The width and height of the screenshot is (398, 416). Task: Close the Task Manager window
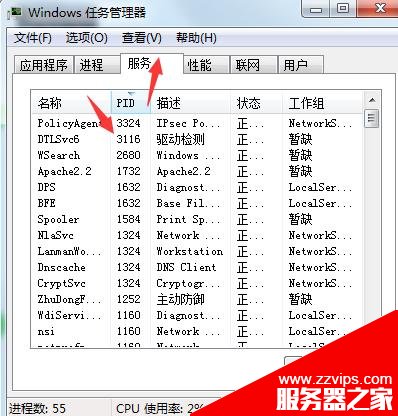(377, 9)
